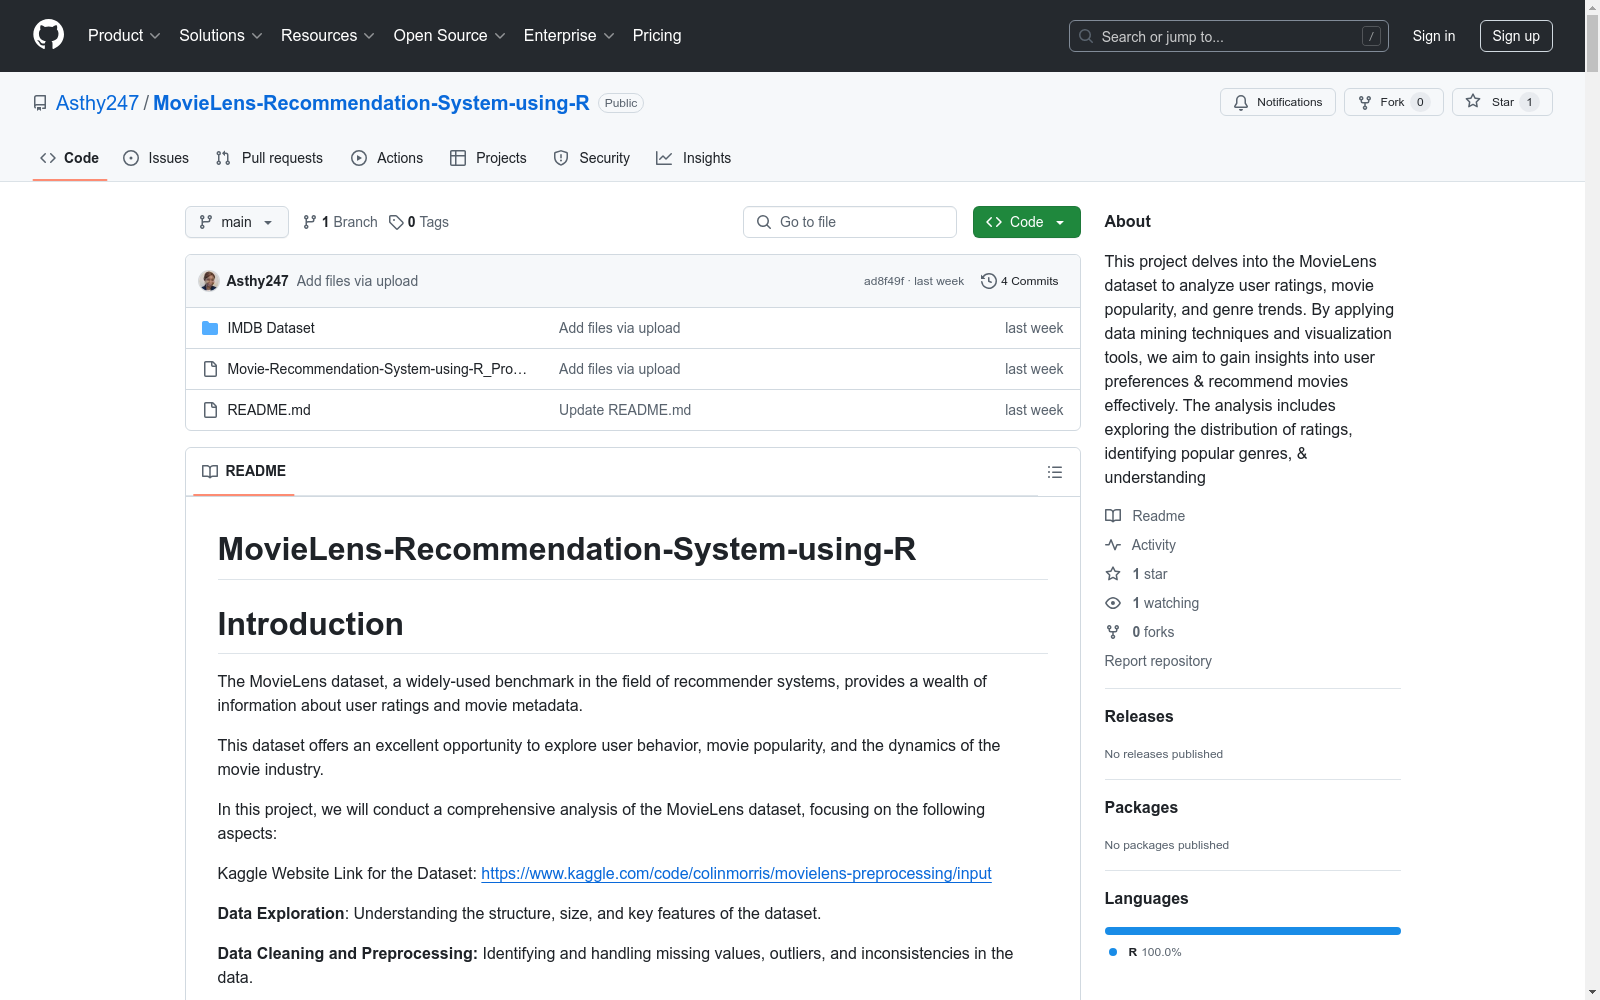Open the README.md file
The height and width of the screenshot is (1000, 1600).
point(269,410)
